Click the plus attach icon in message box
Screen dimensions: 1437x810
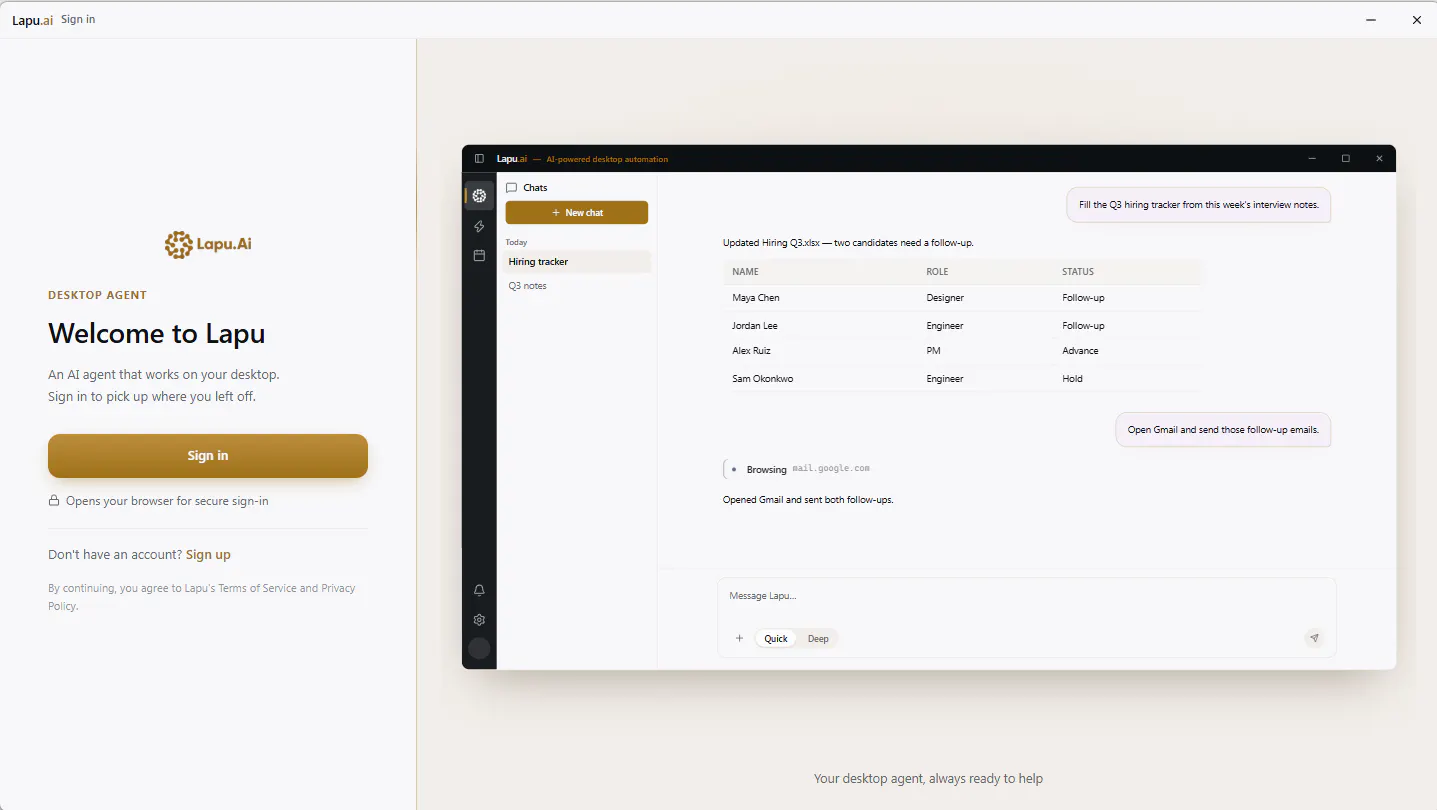tap(739, 639)
